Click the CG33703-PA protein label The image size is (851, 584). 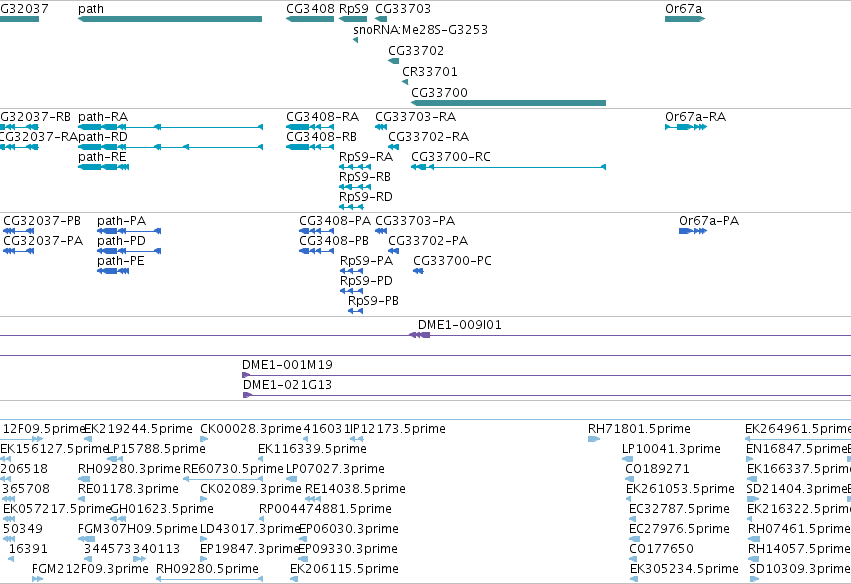415,221
